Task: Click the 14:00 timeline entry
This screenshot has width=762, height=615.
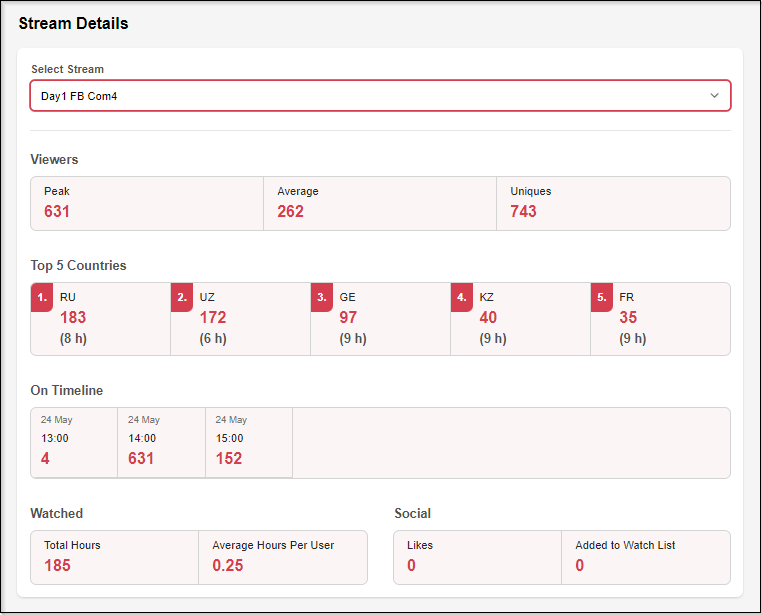Action: (161, 442)
